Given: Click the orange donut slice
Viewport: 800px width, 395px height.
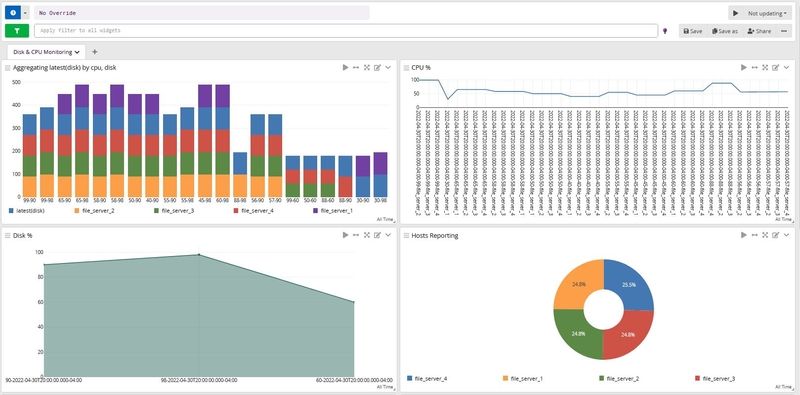Looking at the screenshot, I should coord(578,285).
